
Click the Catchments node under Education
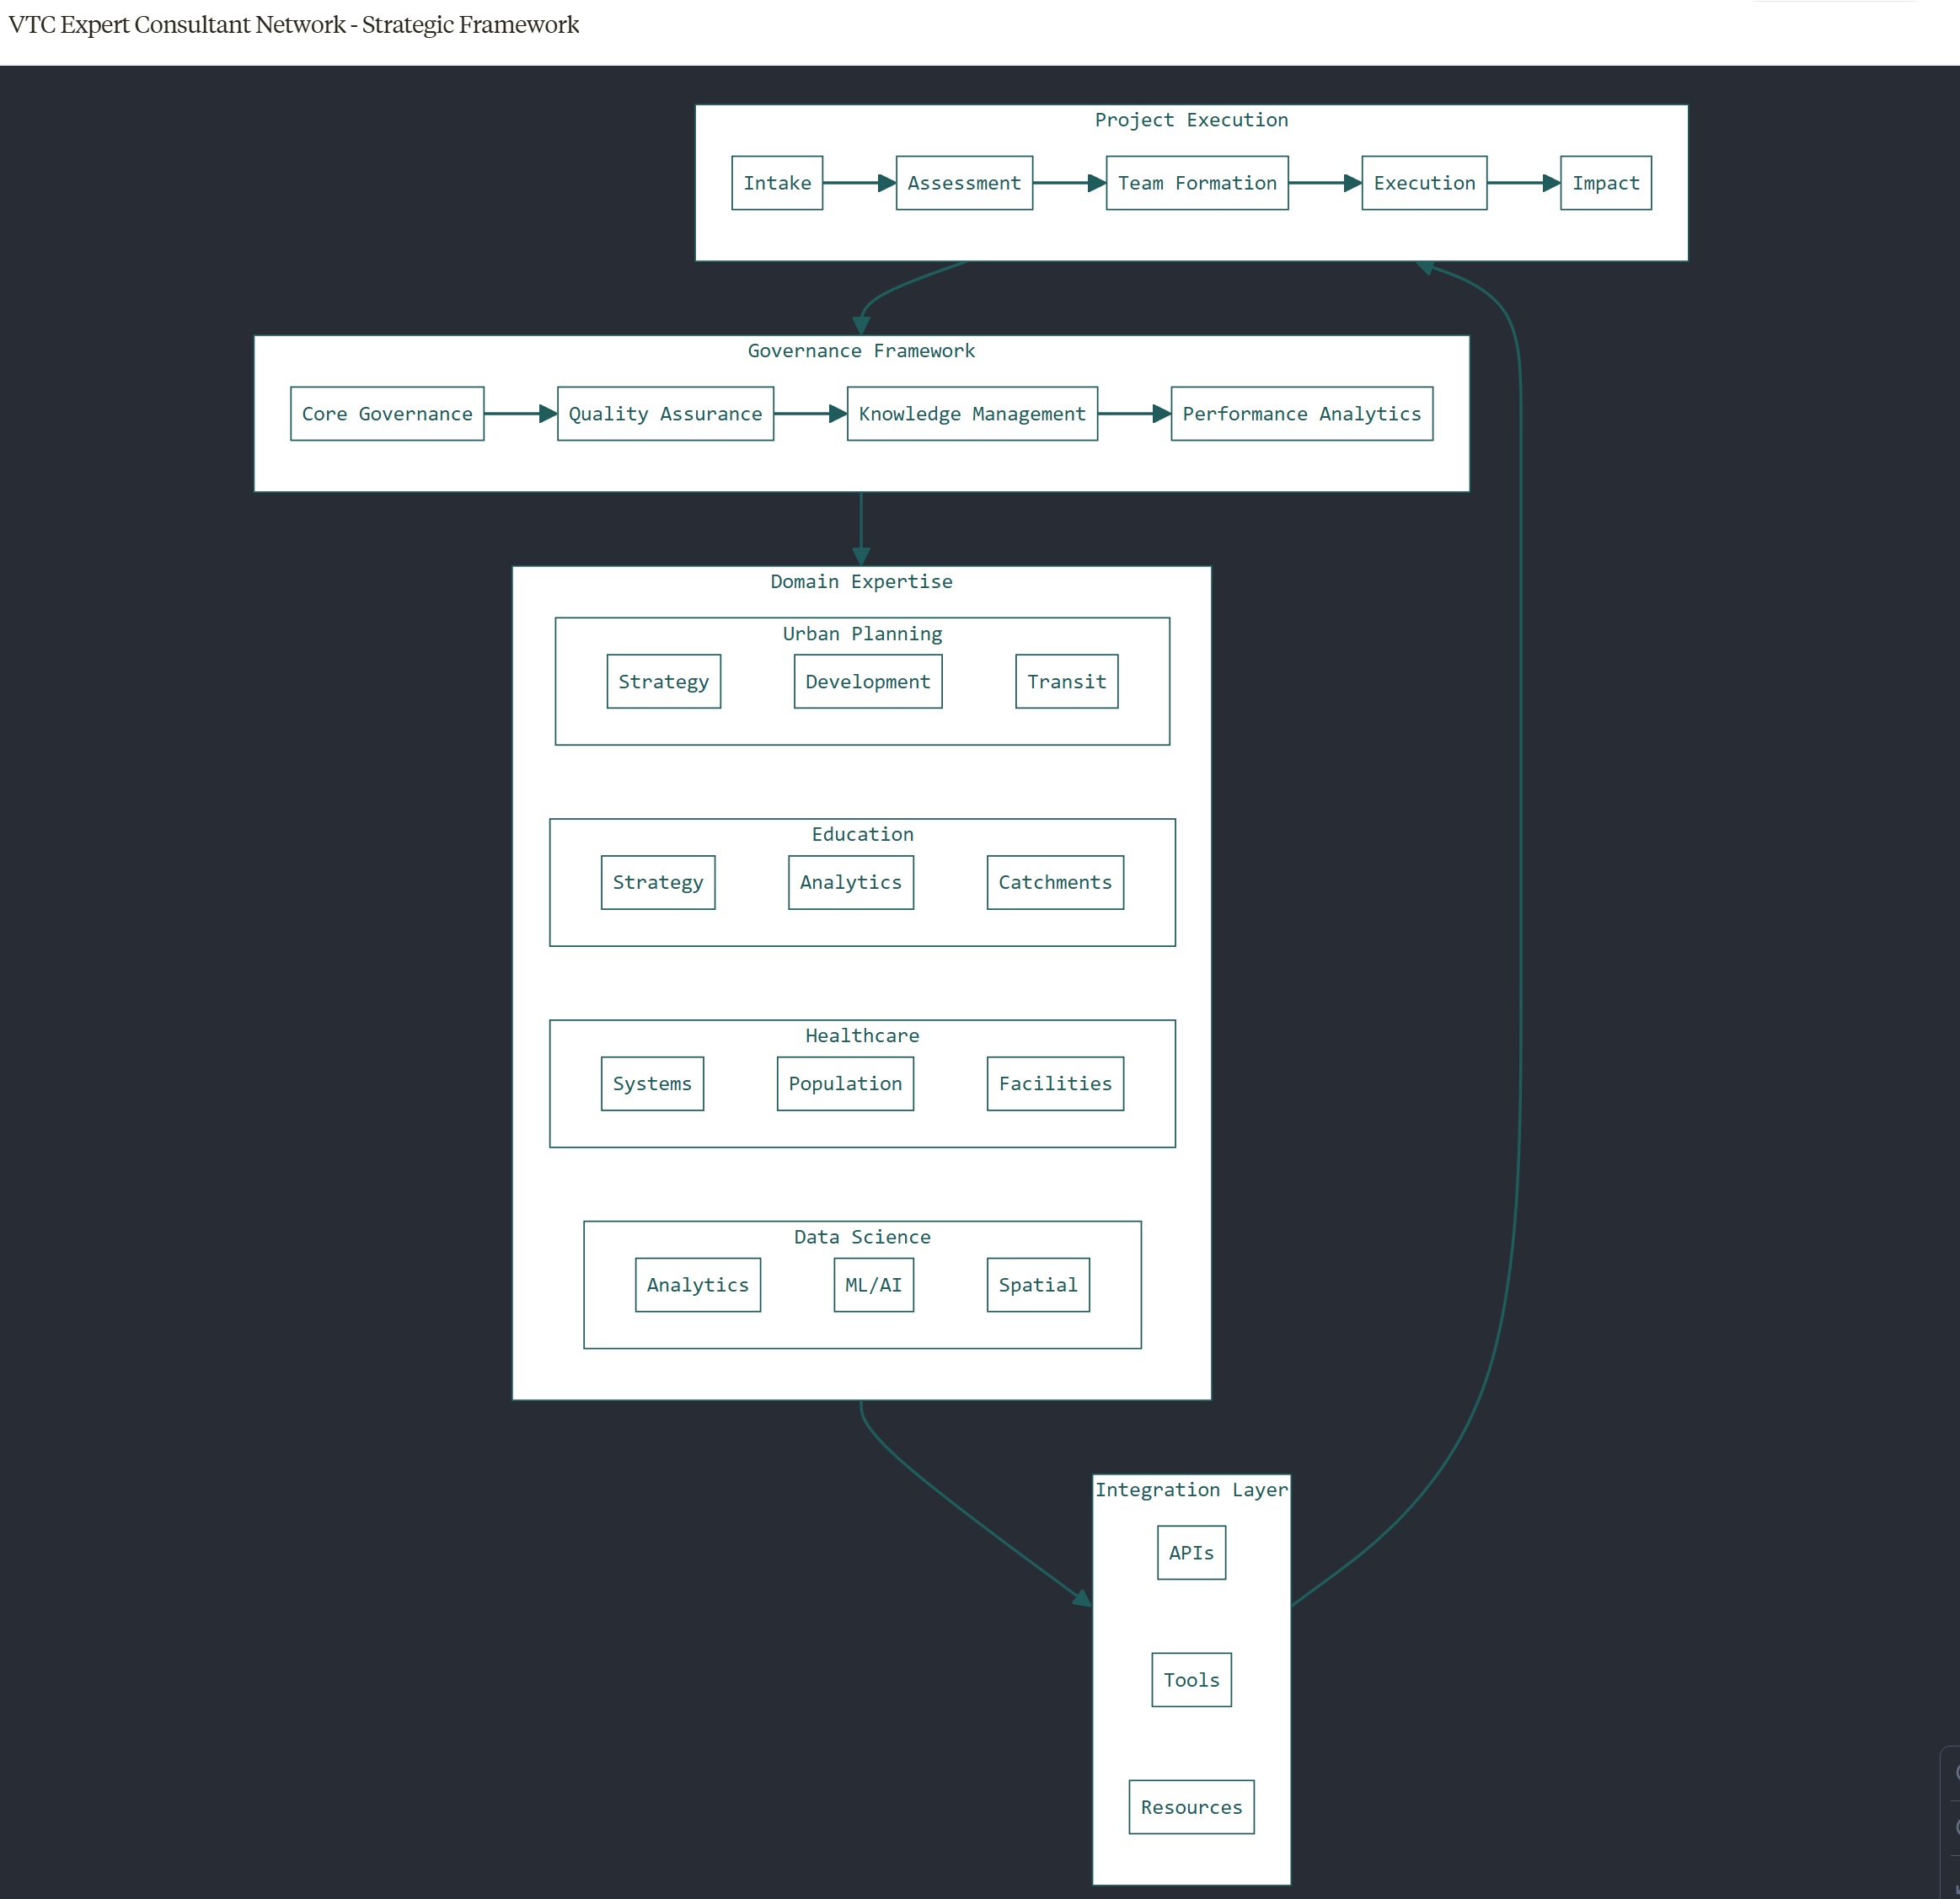(1055, 882)
